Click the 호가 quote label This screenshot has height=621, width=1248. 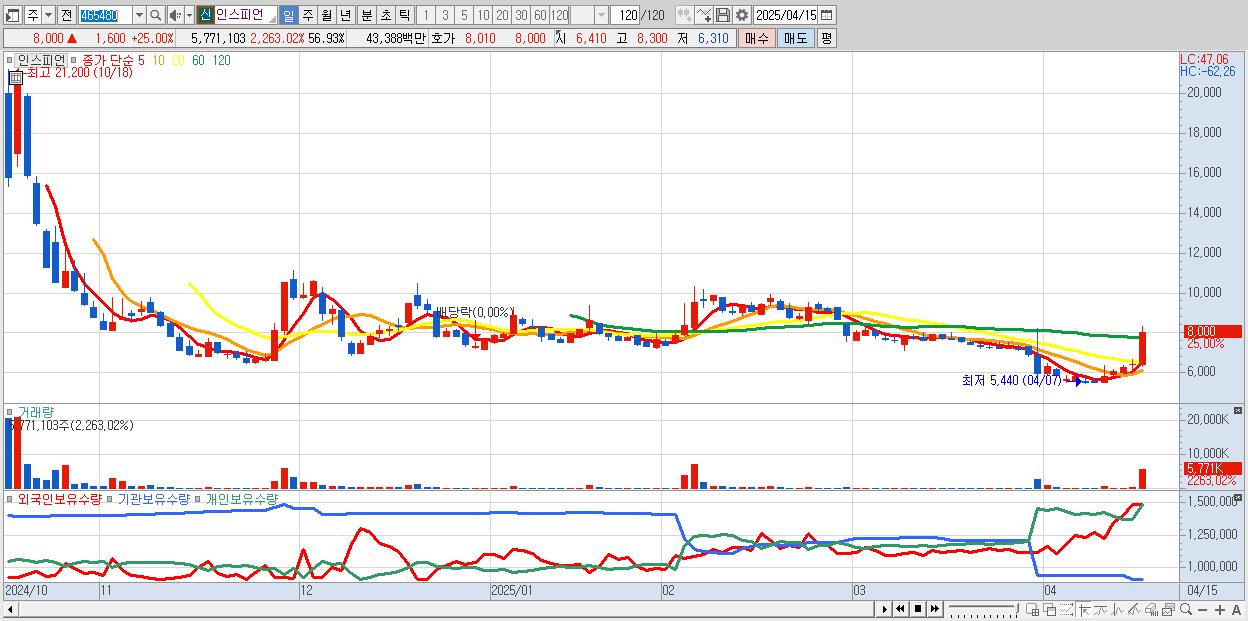(x=443, y=37)
